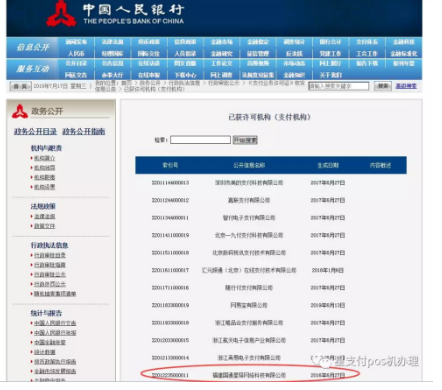Open 政务公开目录 link in sidebar
This screenshot has width=442, height=390.
pos(35,131)
